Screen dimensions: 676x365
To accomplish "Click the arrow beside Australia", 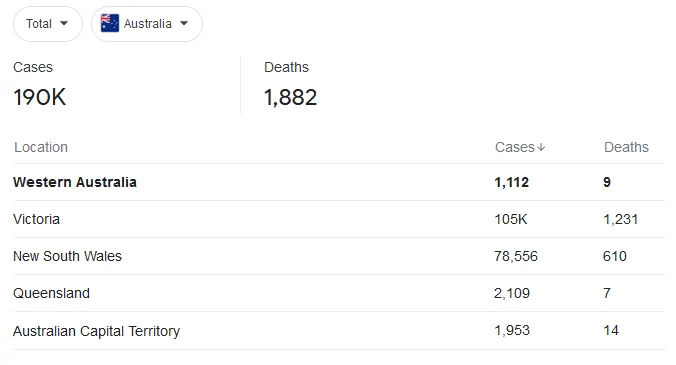I will [184, 23].
